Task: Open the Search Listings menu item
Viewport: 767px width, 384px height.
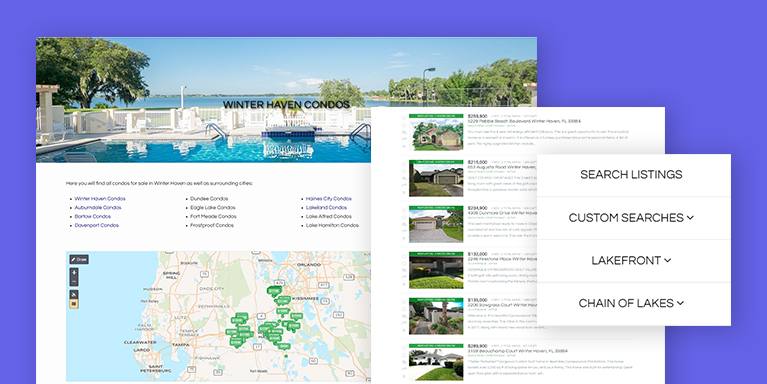Action: 631,175
